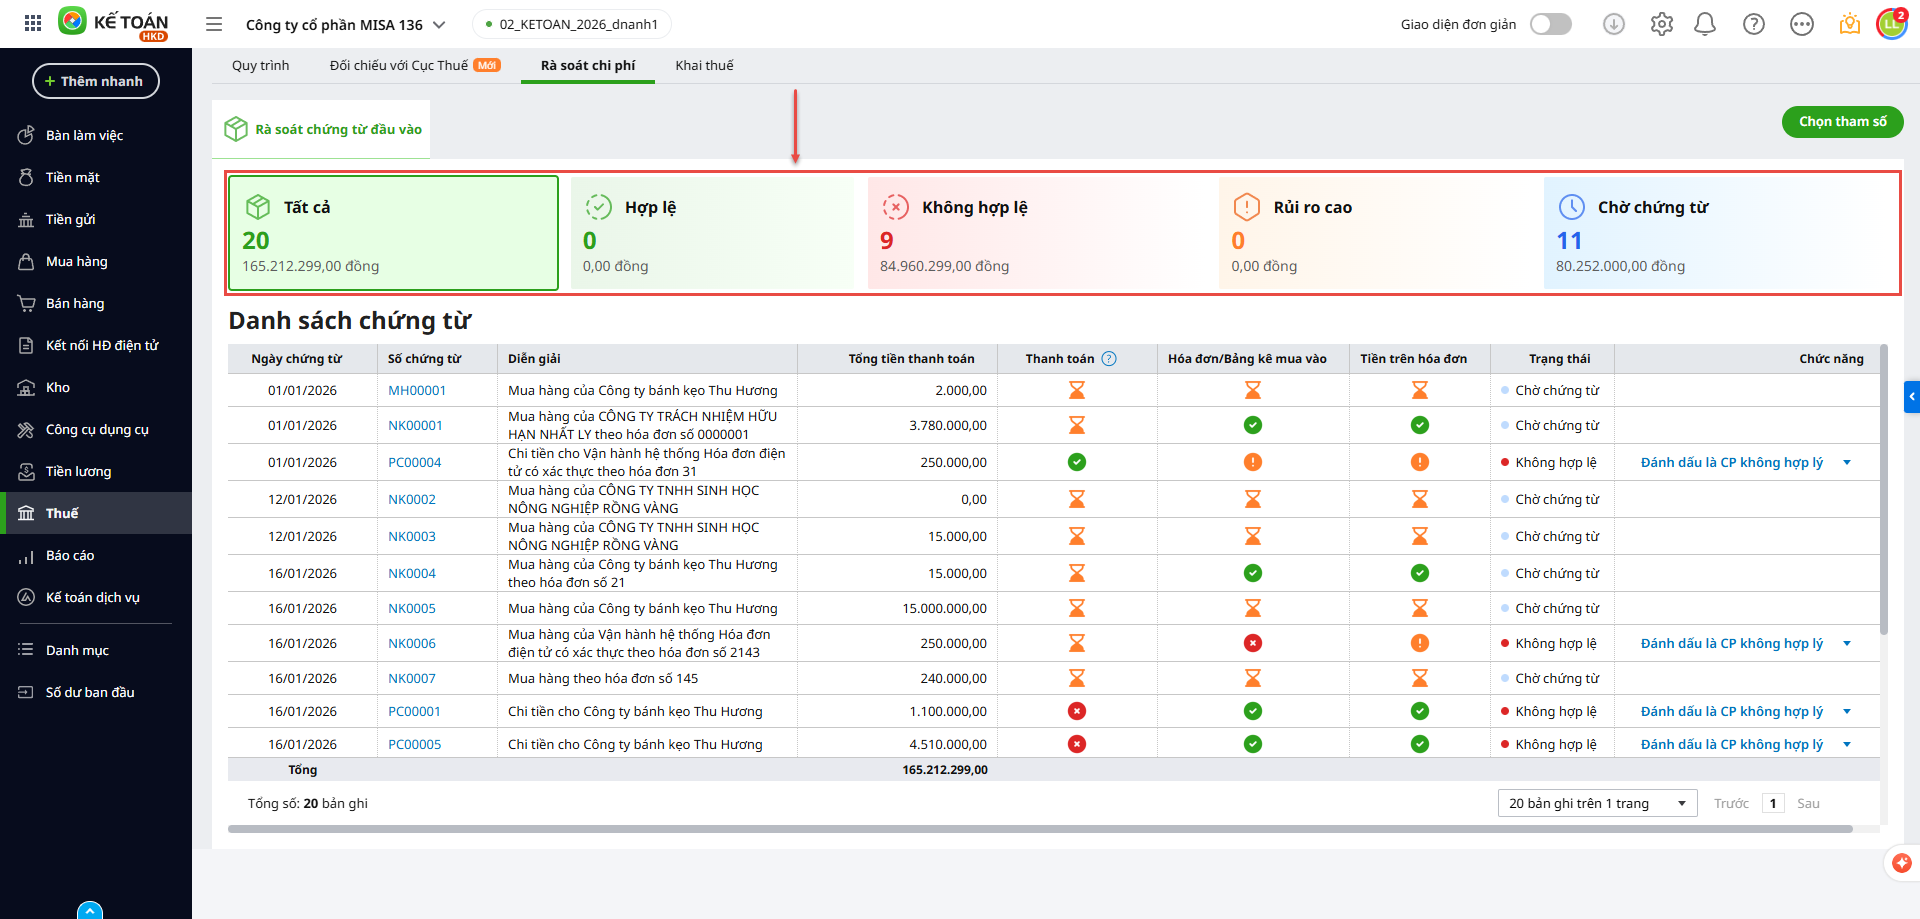Filter by Không hợp lệ summary card
Image resolution: width=1920 pixels, height=919 pixels.
pos(1042,234)
